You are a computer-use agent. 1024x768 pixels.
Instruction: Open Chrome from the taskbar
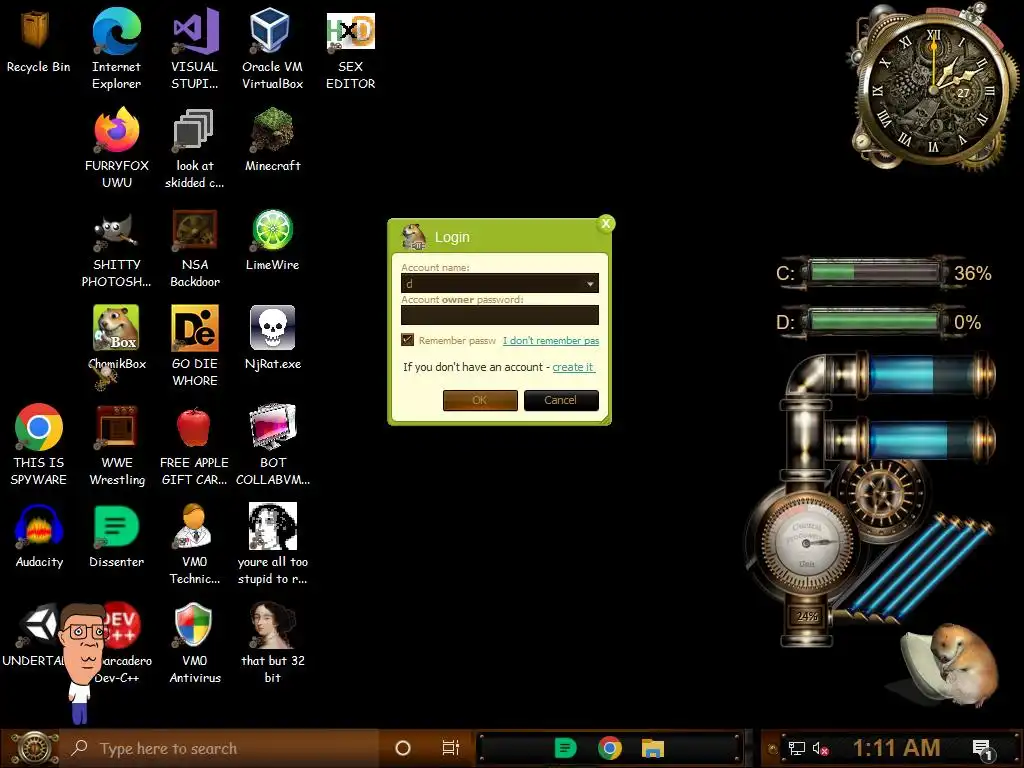pos(609,748)
